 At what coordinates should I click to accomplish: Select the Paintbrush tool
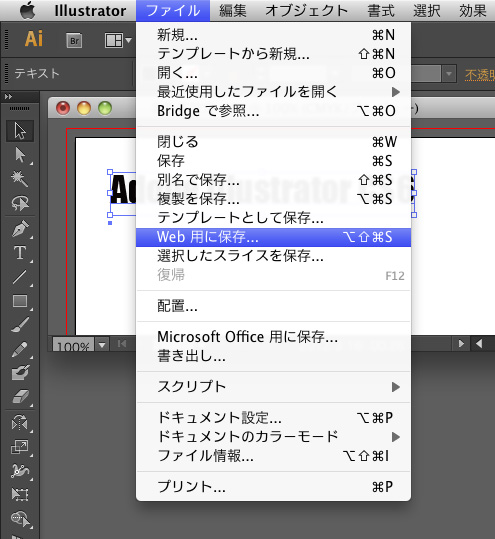[20, 325]
